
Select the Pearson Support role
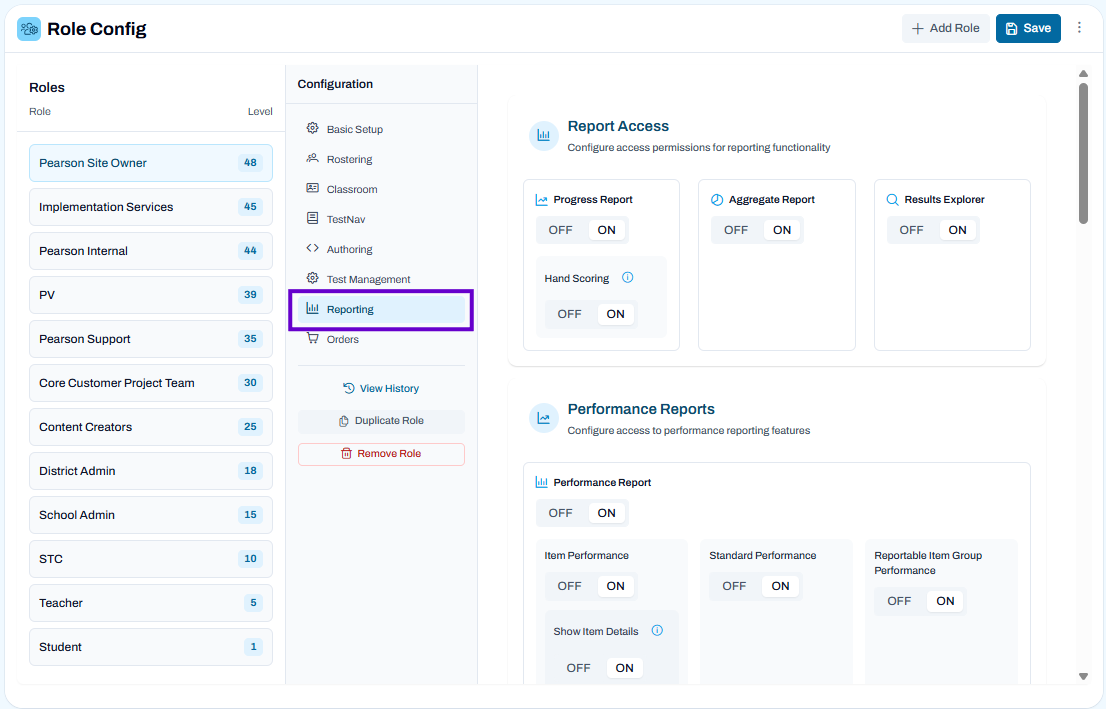click(151, 339)
